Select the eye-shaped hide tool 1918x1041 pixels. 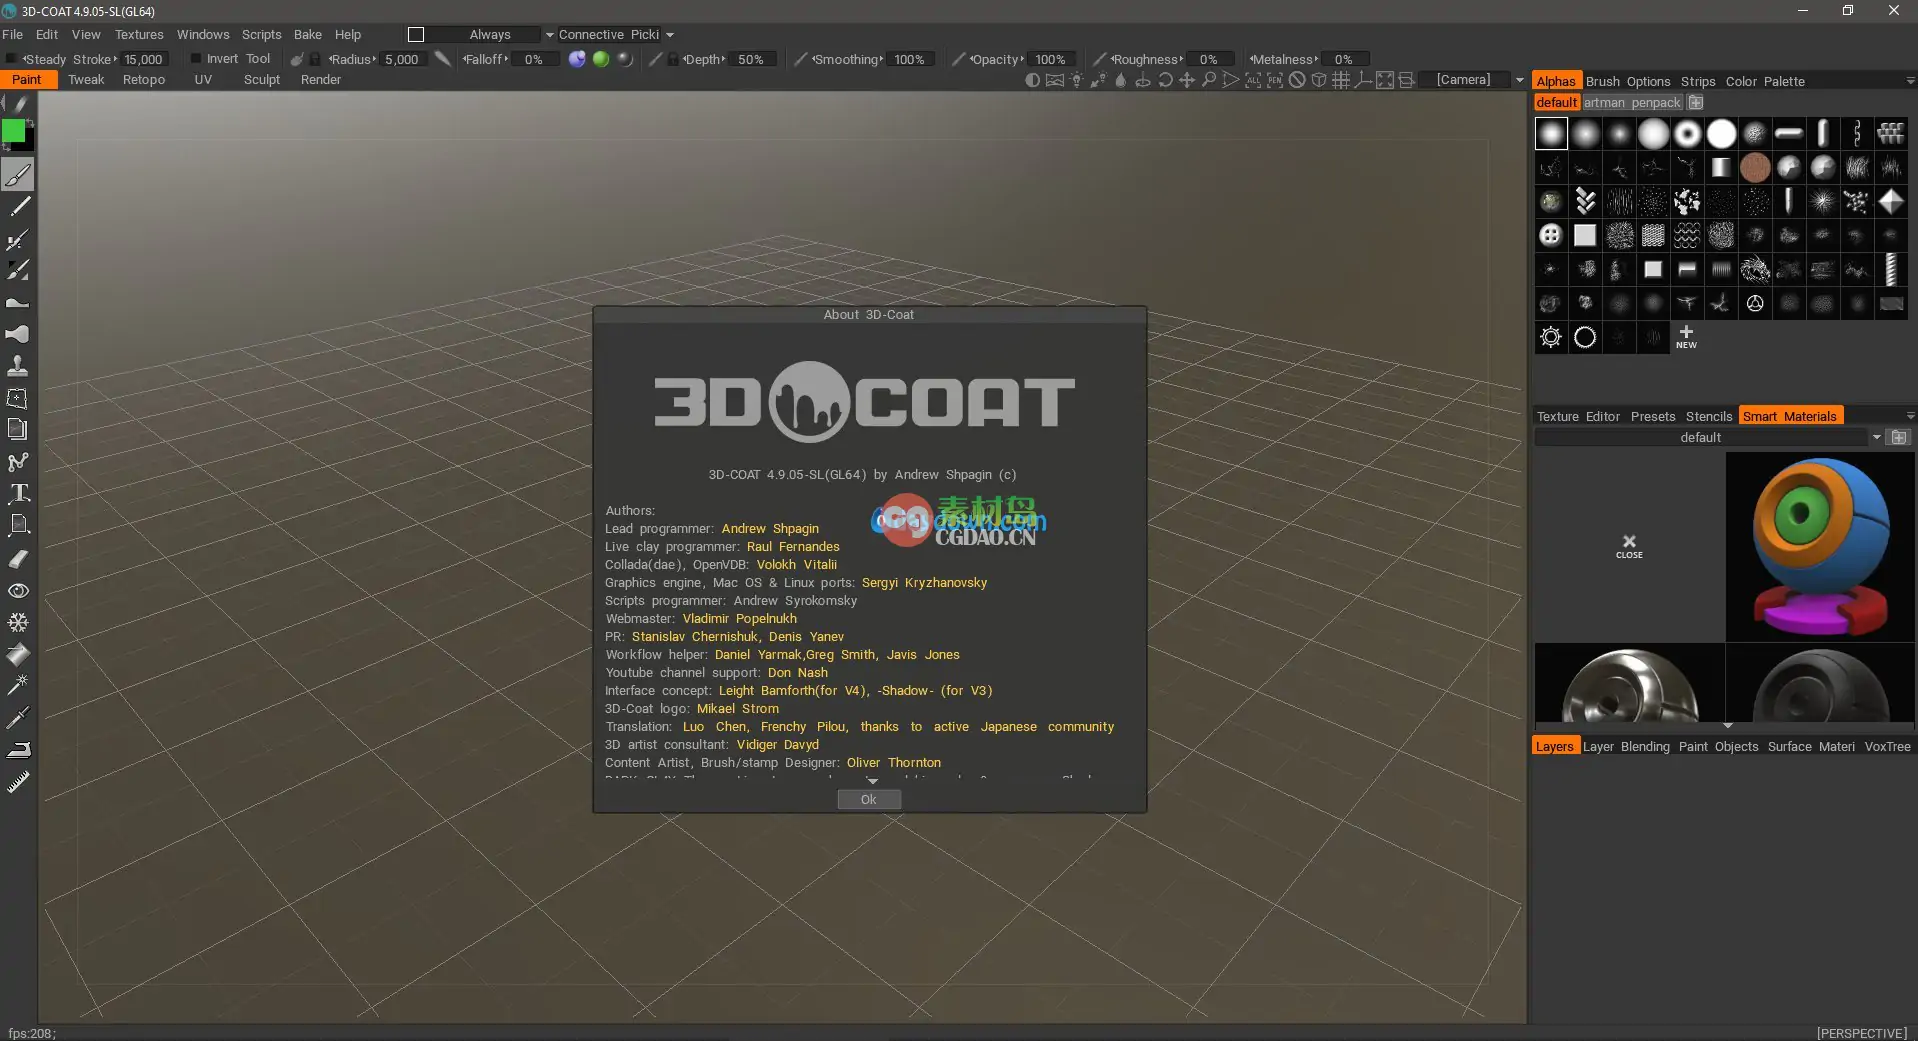[18, 591]
